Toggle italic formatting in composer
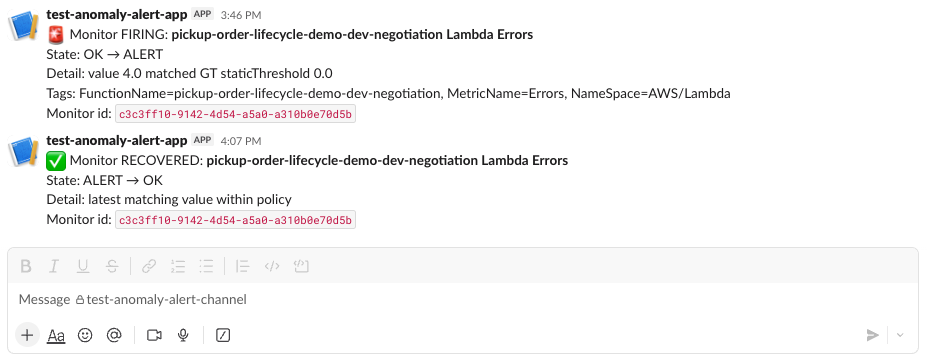Viewport: 927px width, 364px height. (x=54, y=266)
